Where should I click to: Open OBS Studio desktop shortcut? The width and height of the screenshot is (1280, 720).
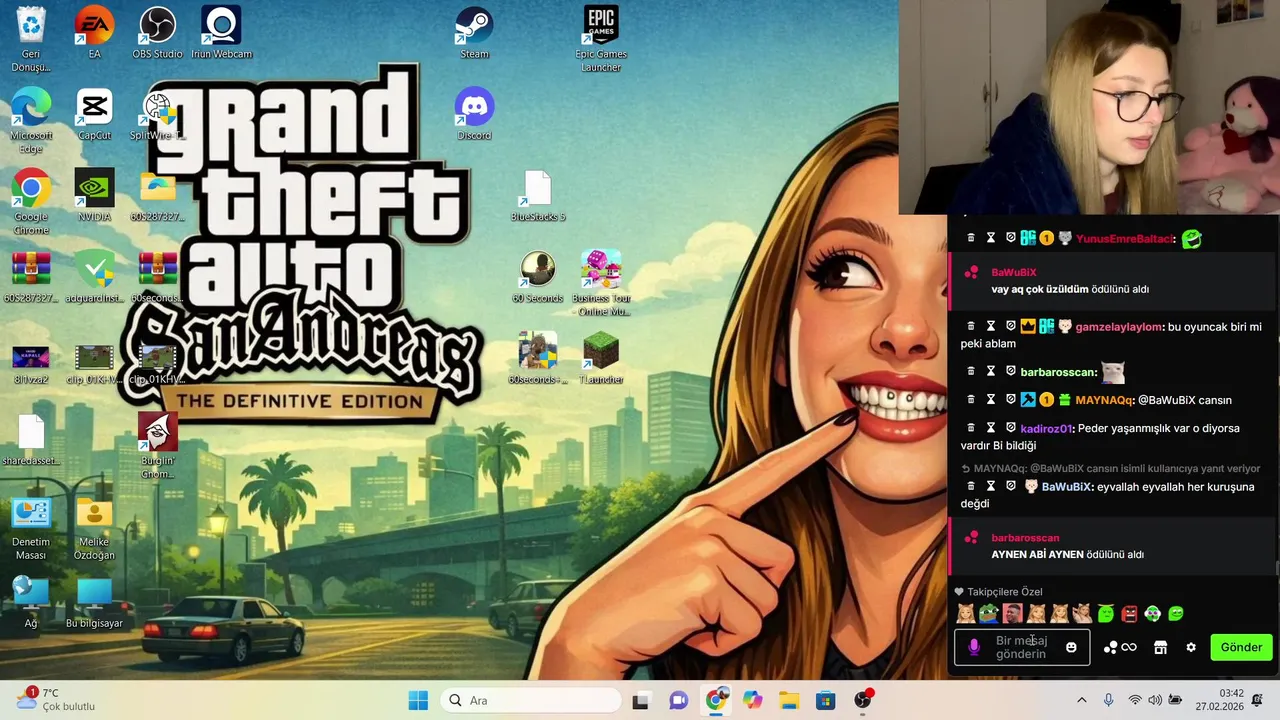[x=157, y=32]
